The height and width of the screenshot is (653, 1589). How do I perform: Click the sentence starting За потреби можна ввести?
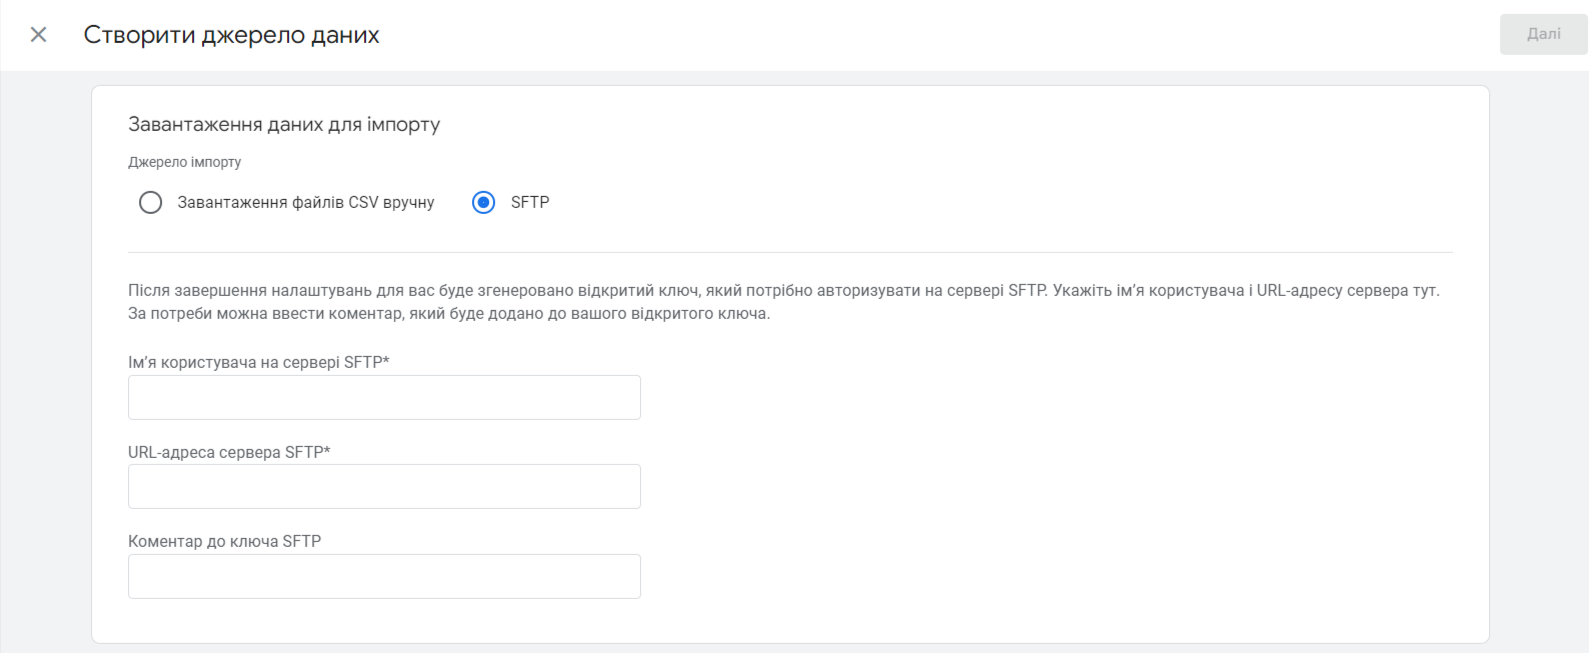coord(449,314)
